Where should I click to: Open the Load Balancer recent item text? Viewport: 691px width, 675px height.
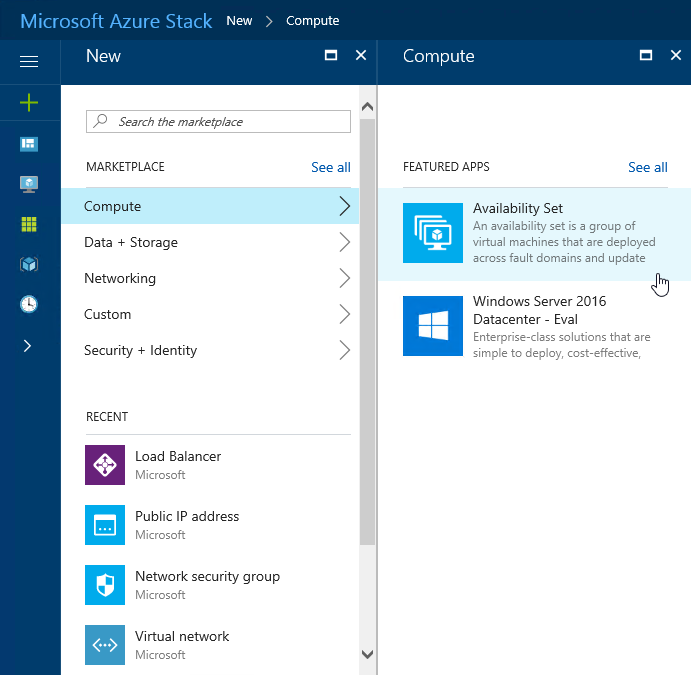[x=178, y=456]
